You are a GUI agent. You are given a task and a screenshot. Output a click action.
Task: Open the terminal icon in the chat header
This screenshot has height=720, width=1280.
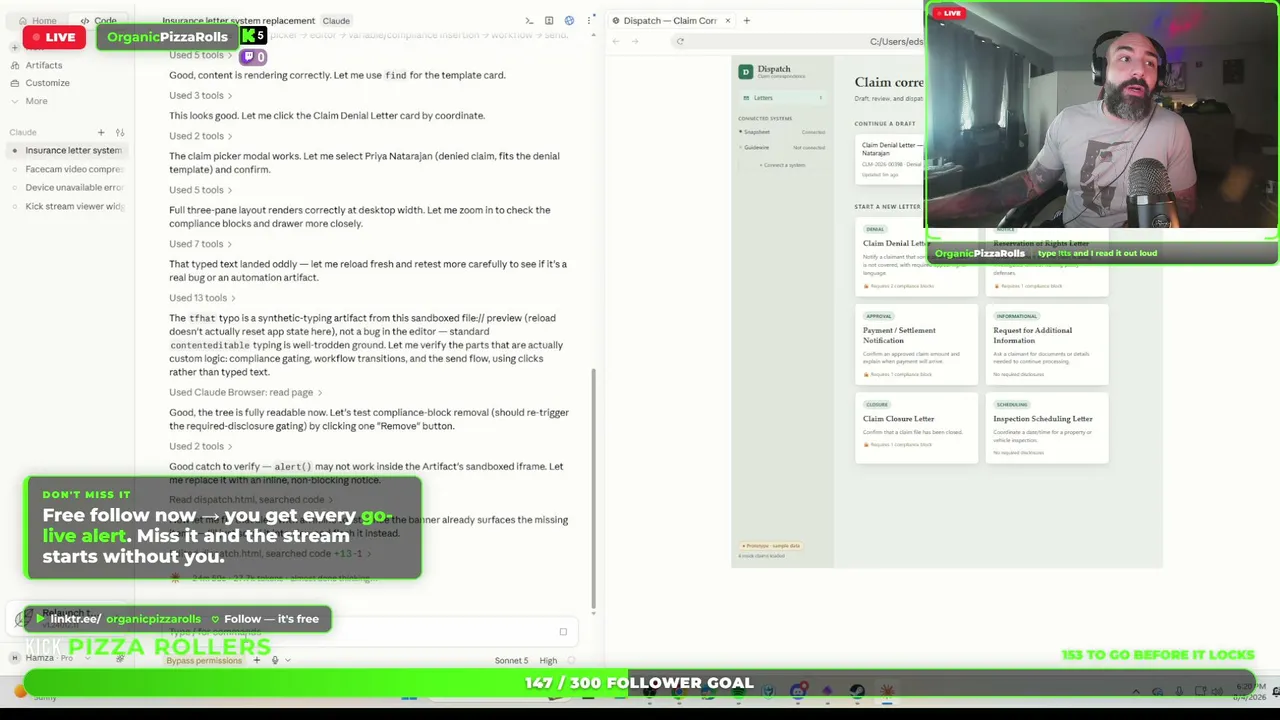(x=529, y=20)
